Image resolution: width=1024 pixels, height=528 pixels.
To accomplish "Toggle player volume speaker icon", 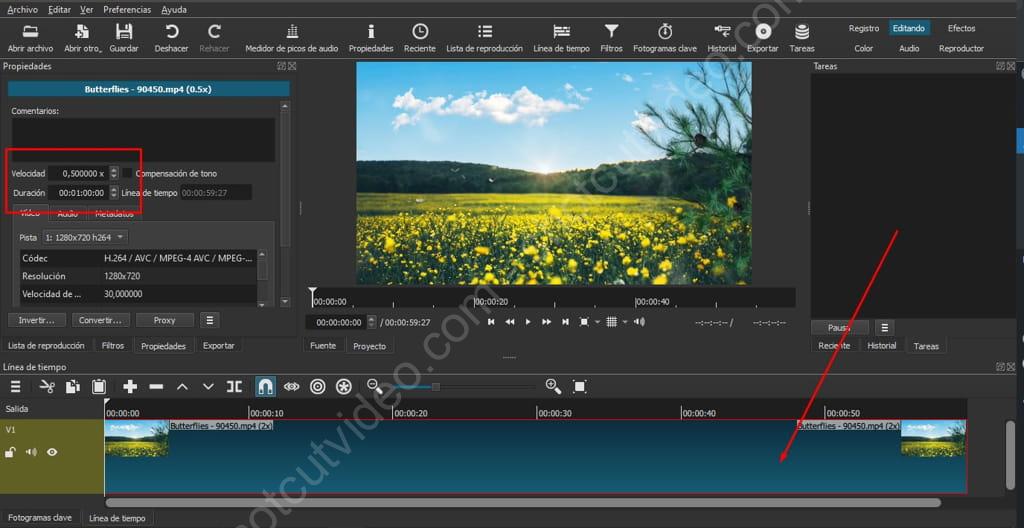I will (x=639, y=322).
